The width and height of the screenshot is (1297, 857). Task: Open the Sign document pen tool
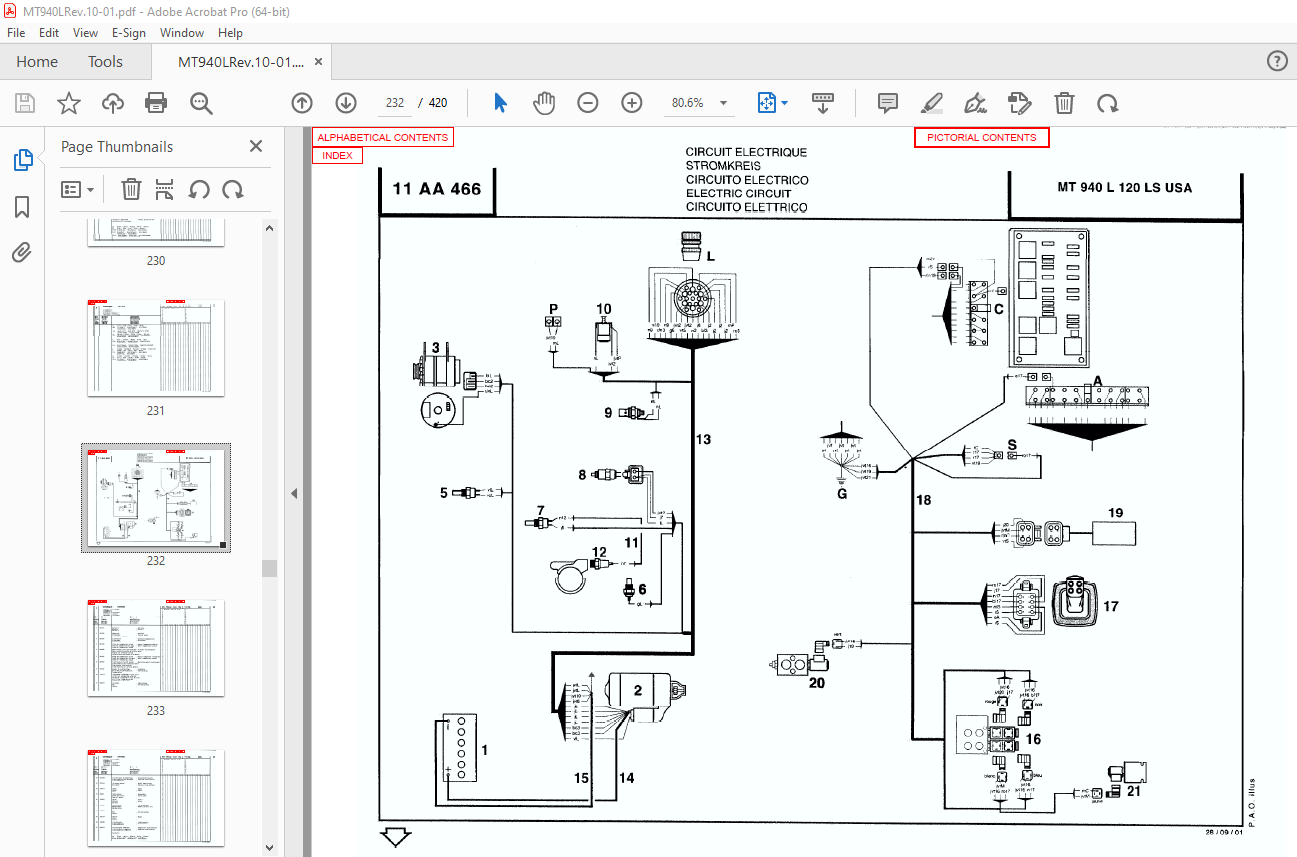pyautogui.click(x=975, y=103)
